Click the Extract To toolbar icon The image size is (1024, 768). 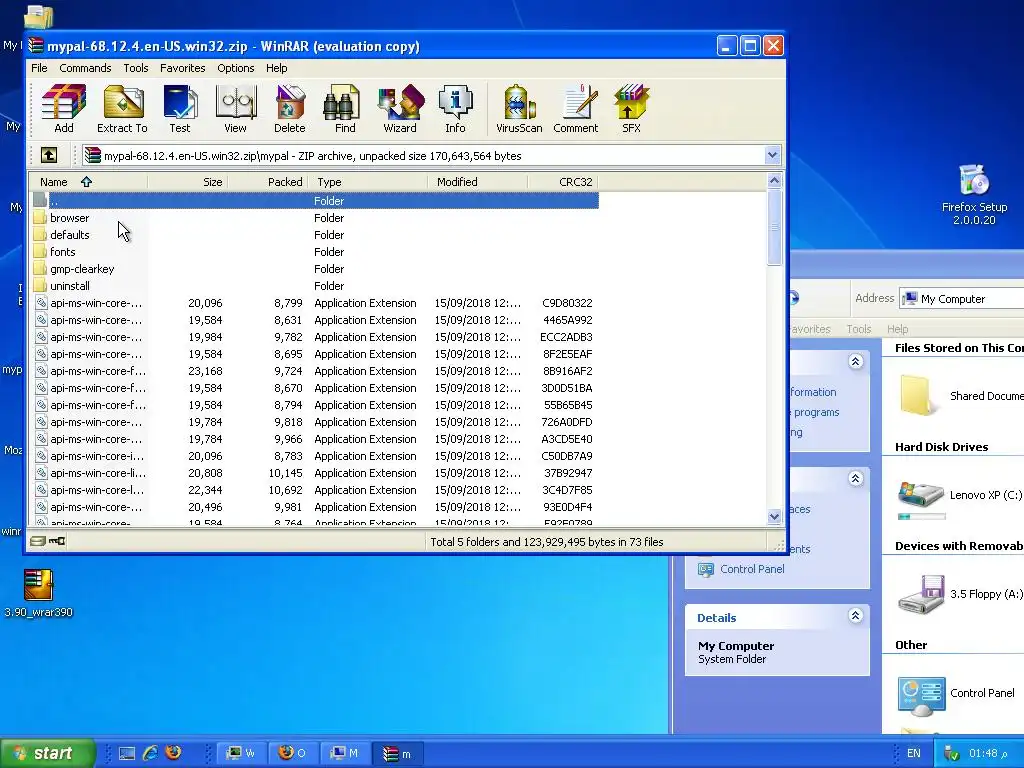click(x=122, y=109)
